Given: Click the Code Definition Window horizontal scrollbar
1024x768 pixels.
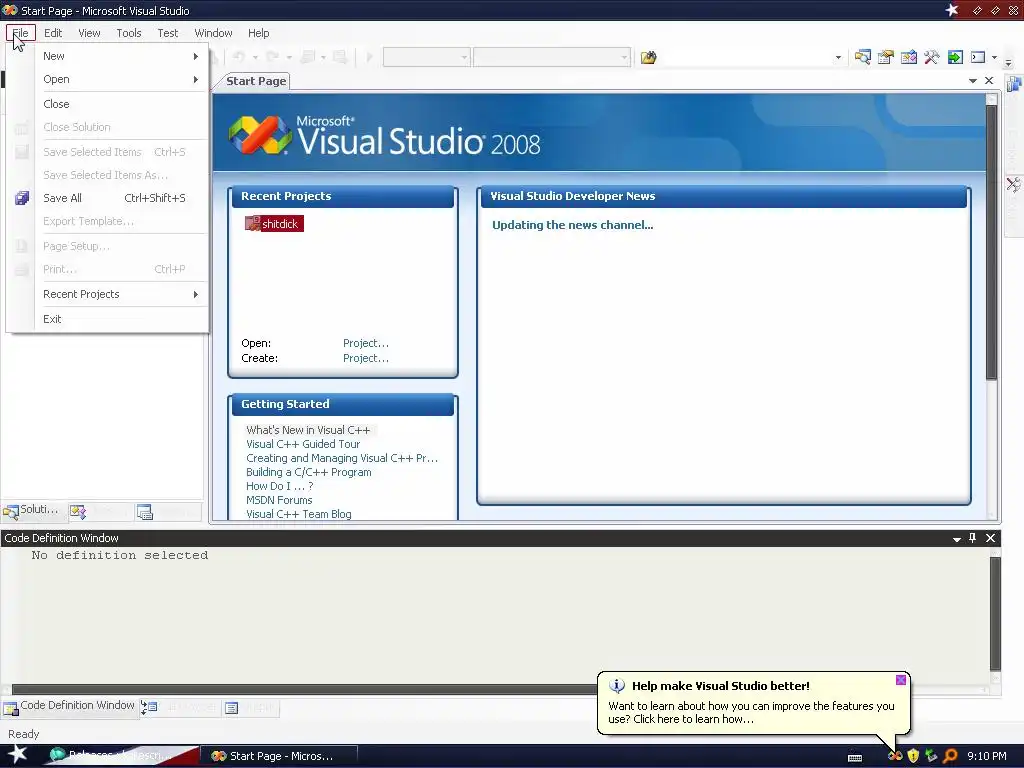Looking at the screenshot, I should [304, 689].
